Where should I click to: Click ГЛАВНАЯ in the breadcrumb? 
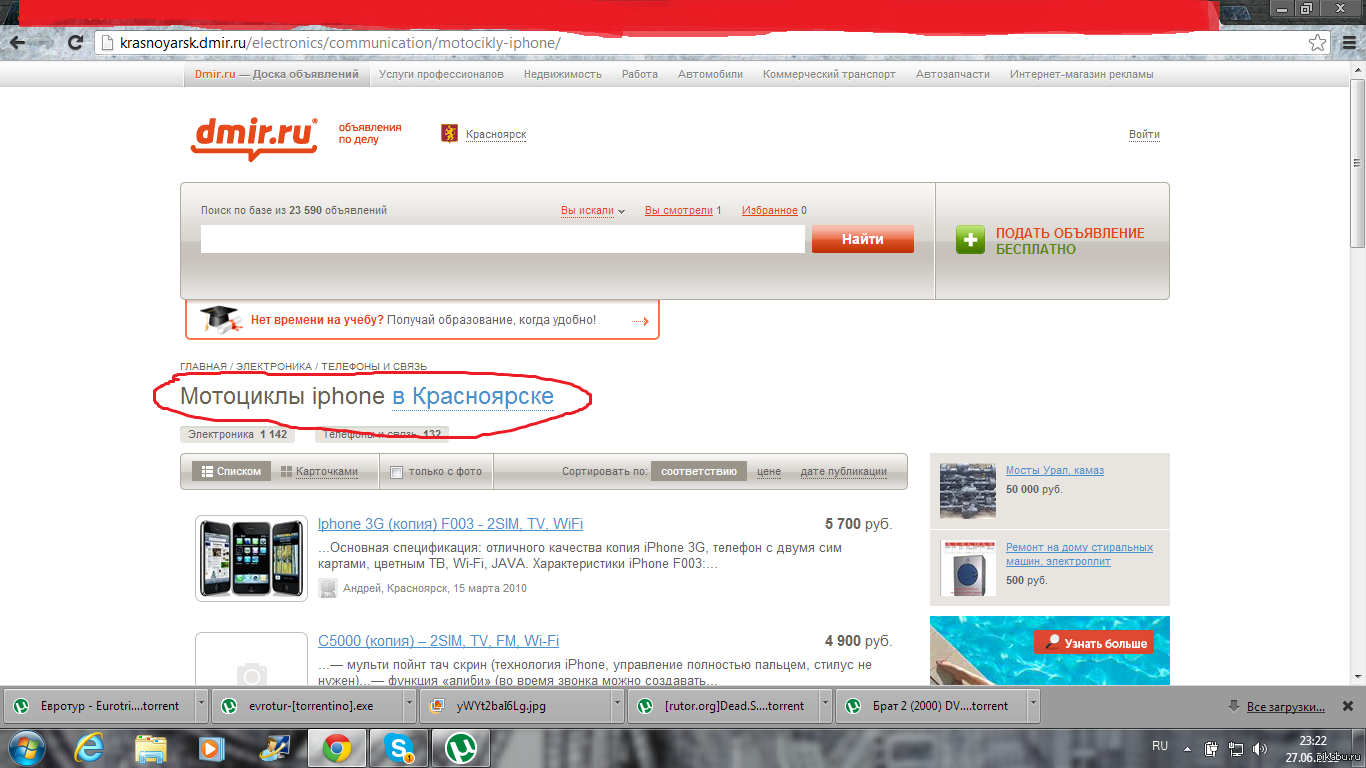(x=203, y=367)
